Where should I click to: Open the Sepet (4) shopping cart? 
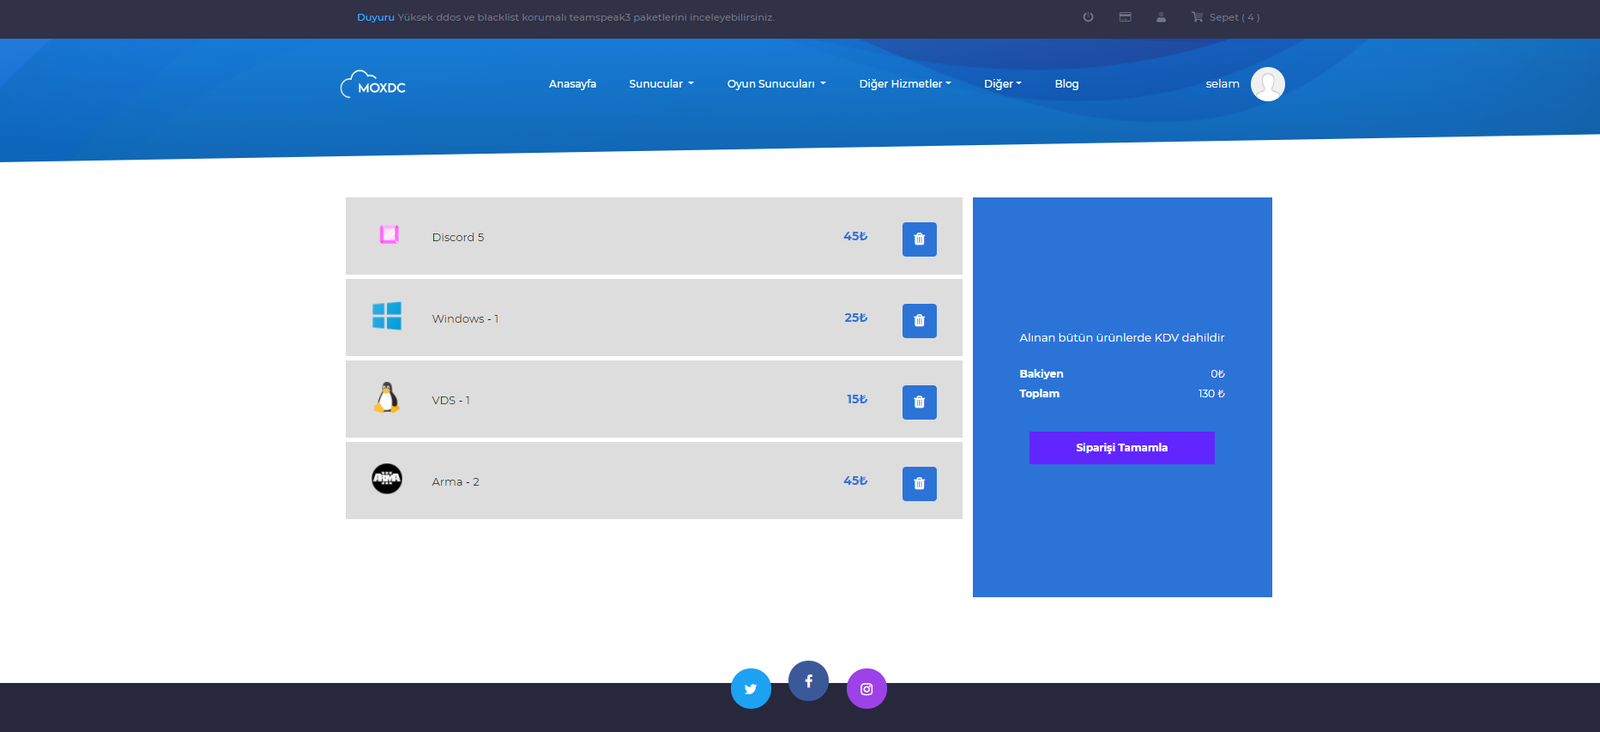coord(1226,17)
